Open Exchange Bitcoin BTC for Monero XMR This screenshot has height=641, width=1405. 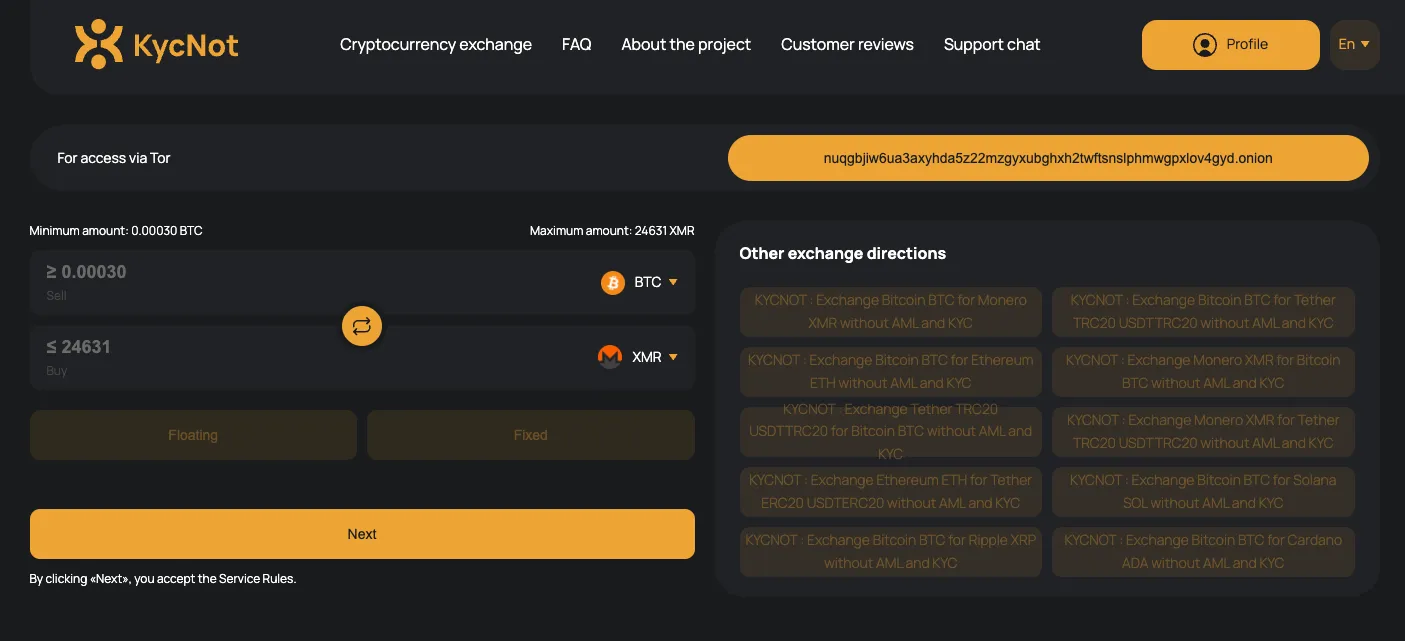(891, 312)
